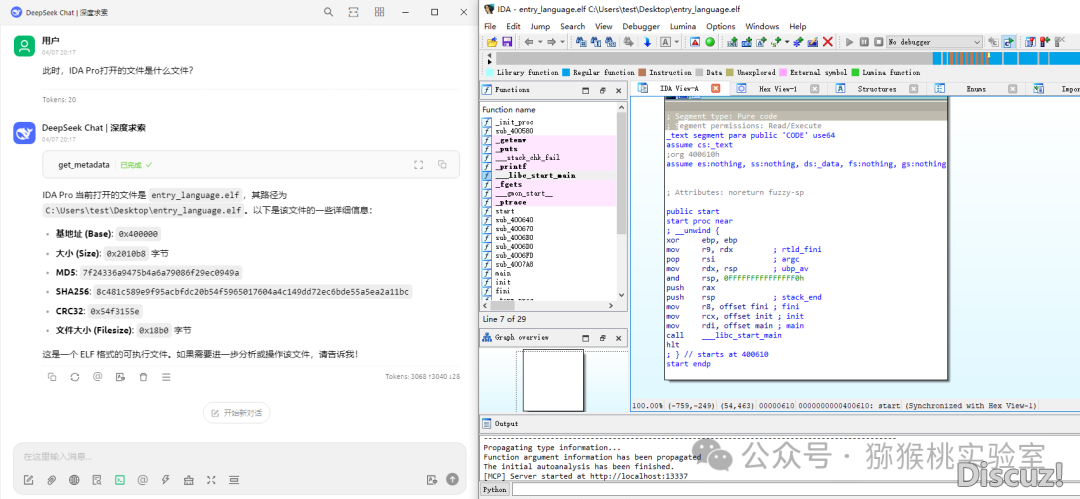Click the red X icon in IDA toolbar
Viewport: 1080px width, 499px height.
[x=828, y=42]
